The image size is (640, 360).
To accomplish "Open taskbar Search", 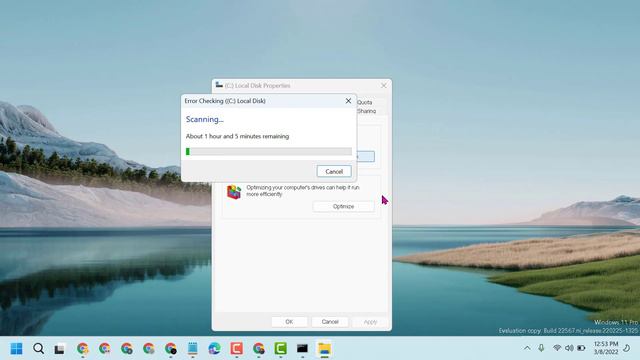I will pos(38,349).
